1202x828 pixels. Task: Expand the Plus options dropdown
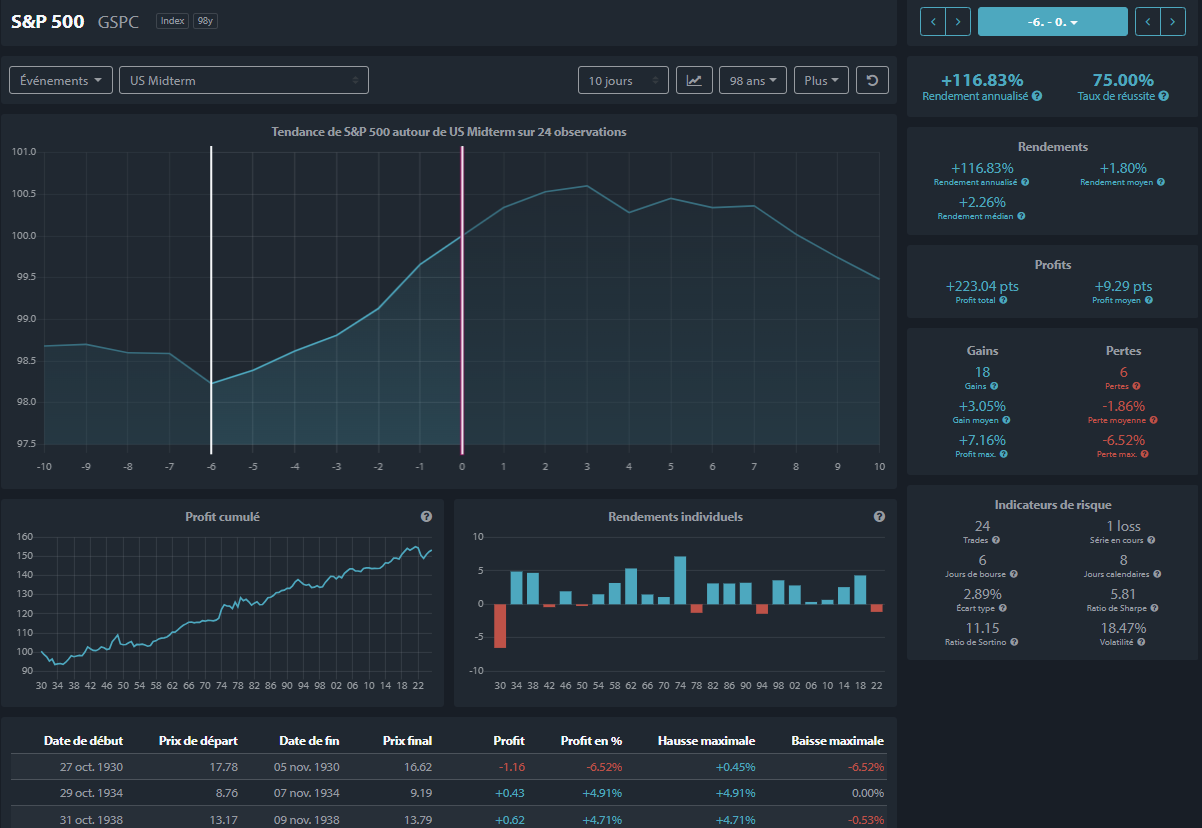(x=821, y=80)
